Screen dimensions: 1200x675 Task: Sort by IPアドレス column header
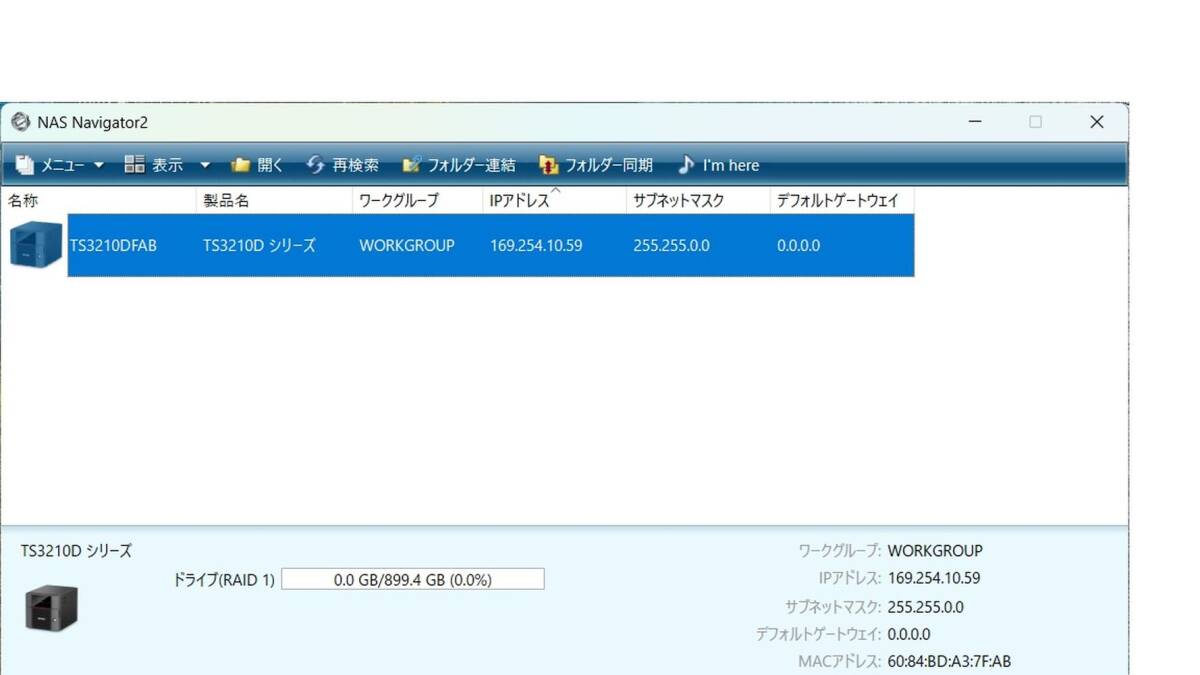point(555,201)
